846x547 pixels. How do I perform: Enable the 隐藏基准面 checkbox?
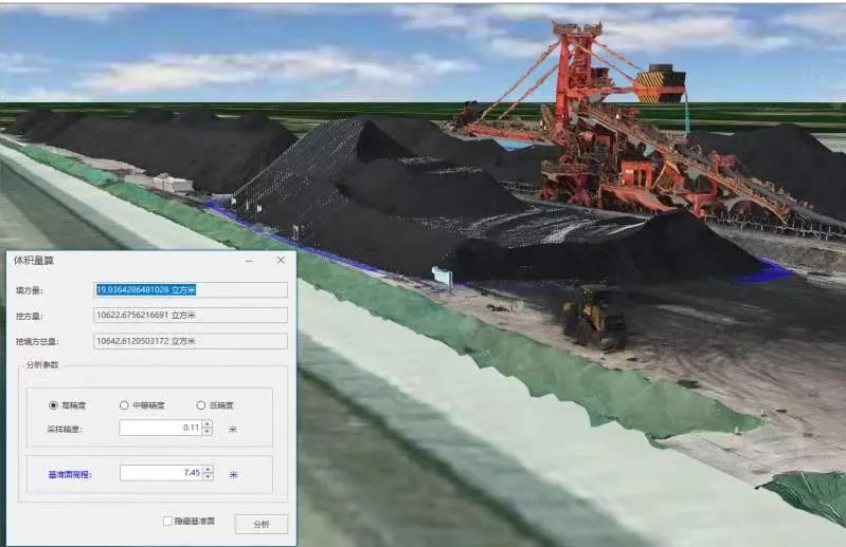point(168,521)
